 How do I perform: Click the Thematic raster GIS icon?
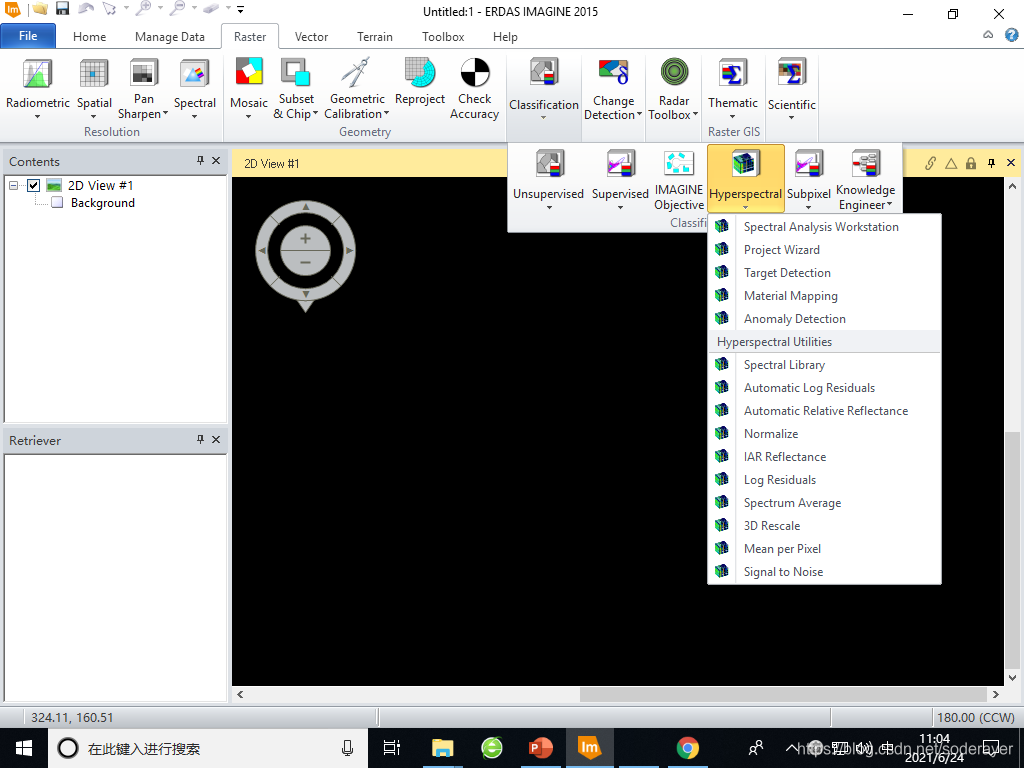pyautogui.click(x=733, y=73)
